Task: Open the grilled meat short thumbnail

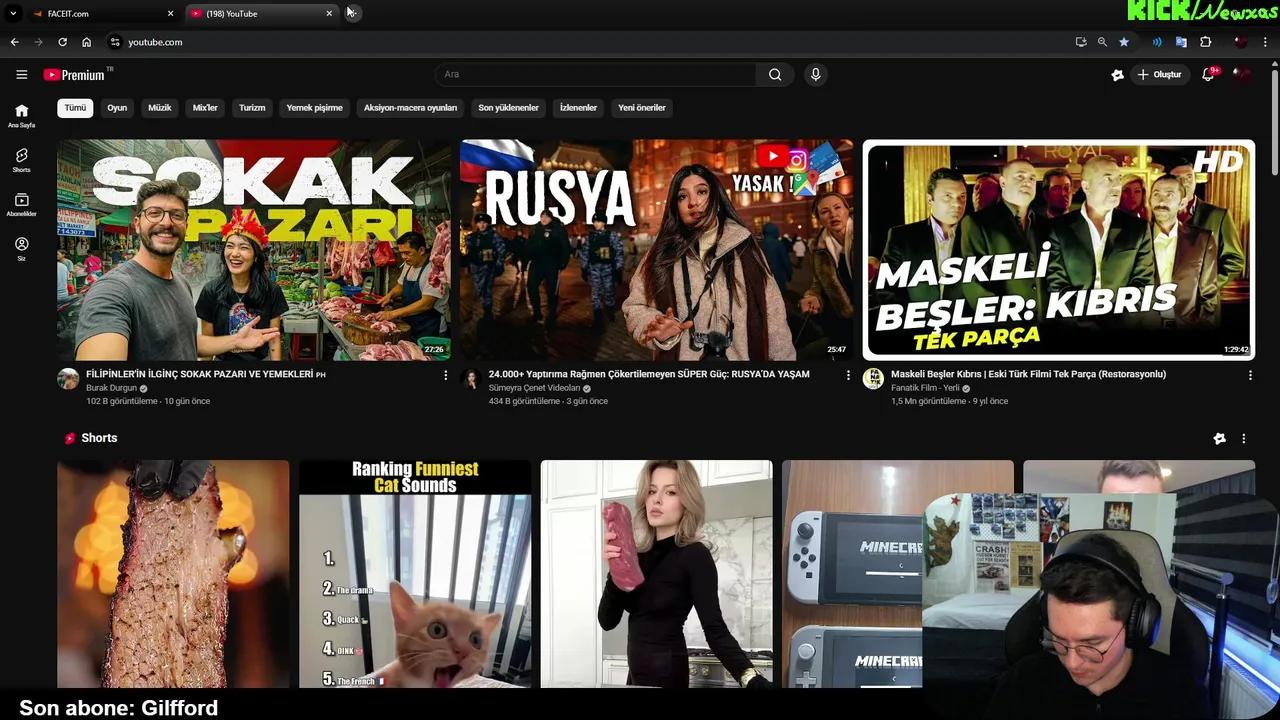Action: pyautogui.click(x=173, y=574)
